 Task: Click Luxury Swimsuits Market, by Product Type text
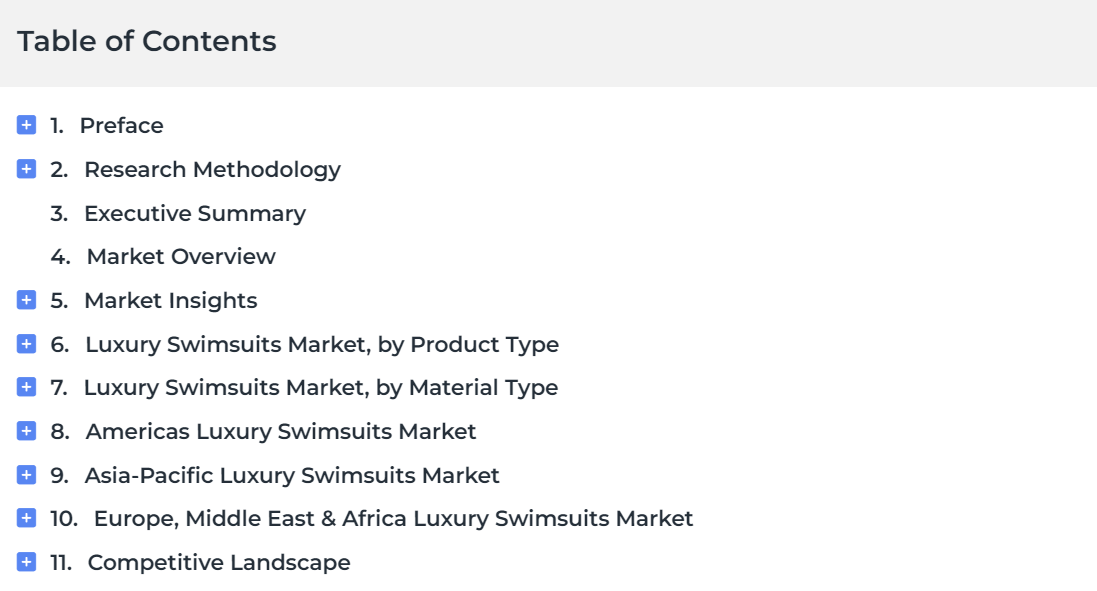tap(322, 345)
